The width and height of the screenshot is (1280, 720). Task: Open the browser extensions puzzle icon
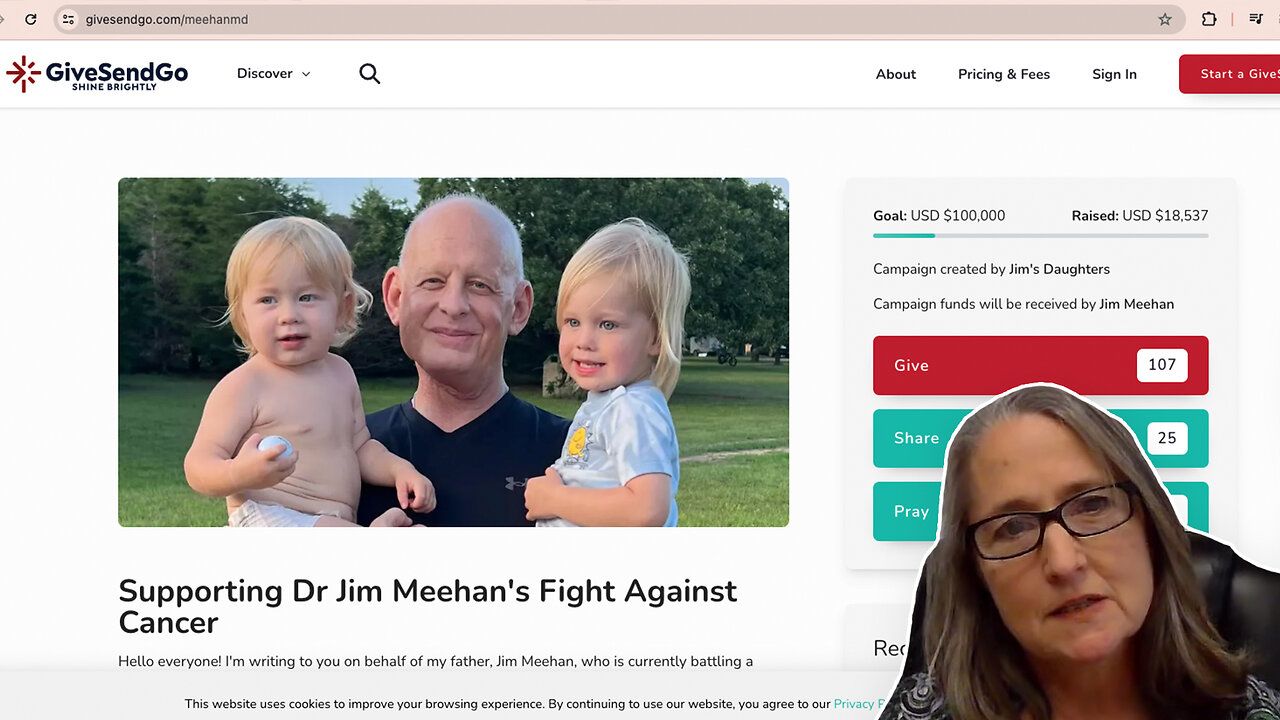point(1209,19)
